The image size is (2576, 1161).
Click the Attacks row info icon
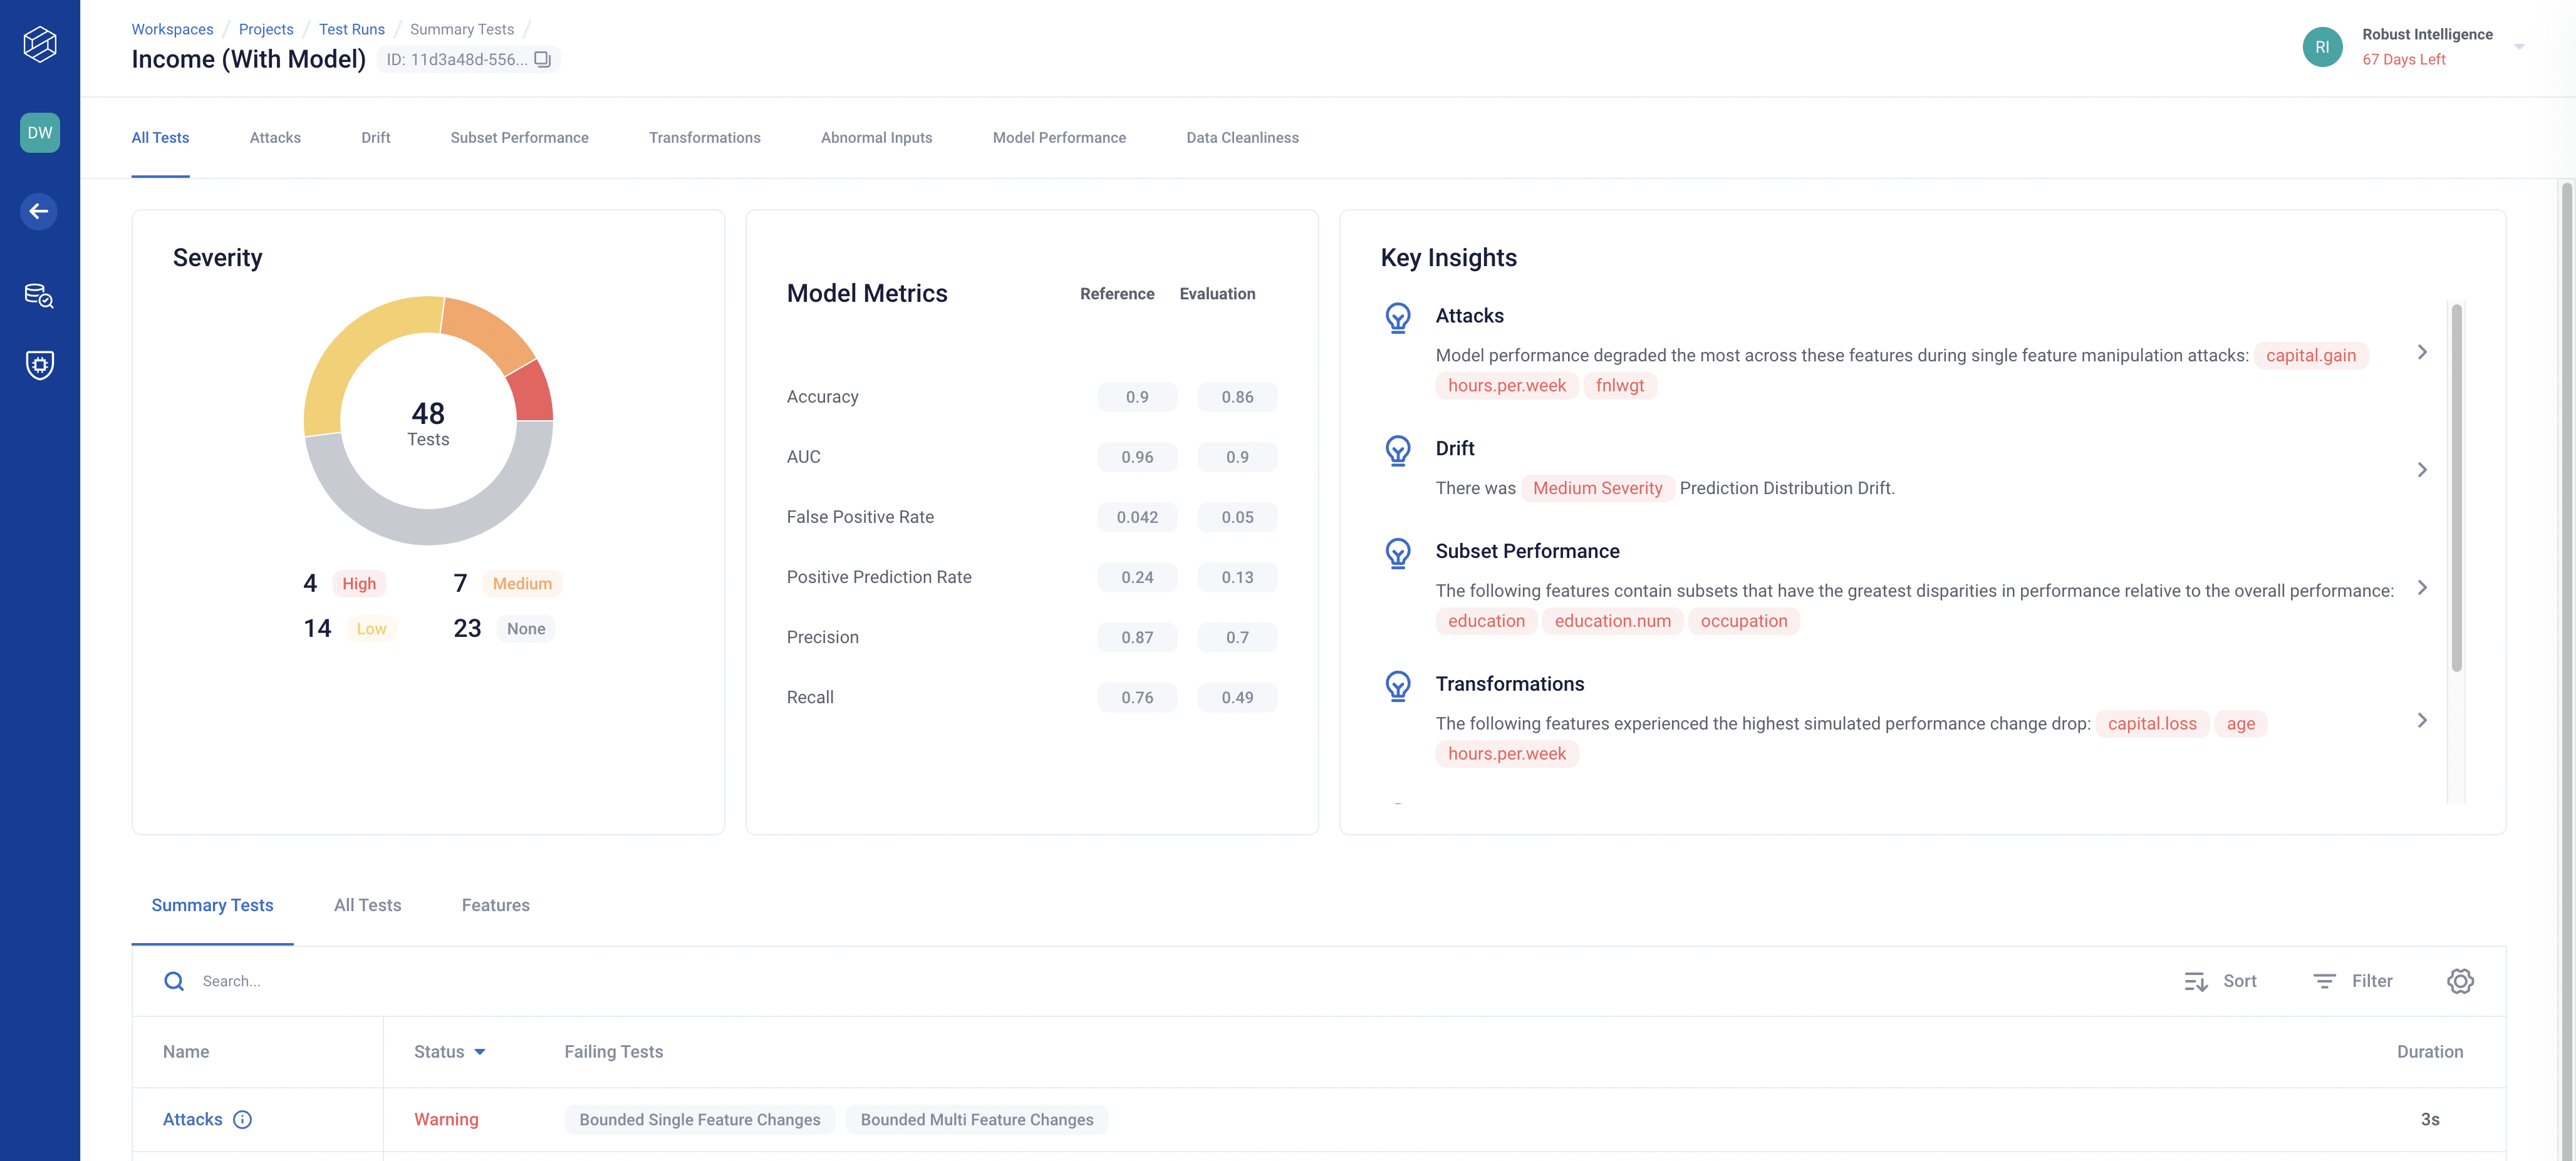[x=242, y=1119]
